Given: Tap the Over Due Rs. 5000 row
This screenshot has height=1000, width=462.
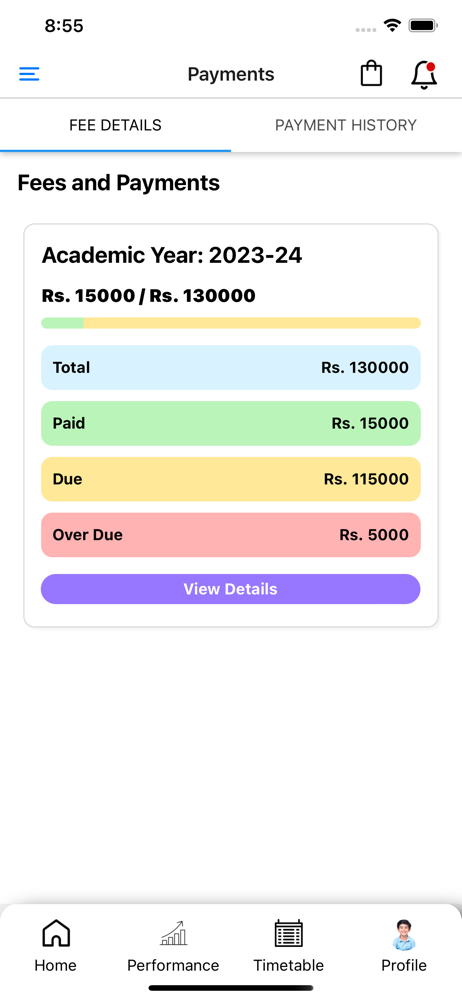Looking at the screenshot, I should [230, 534].
